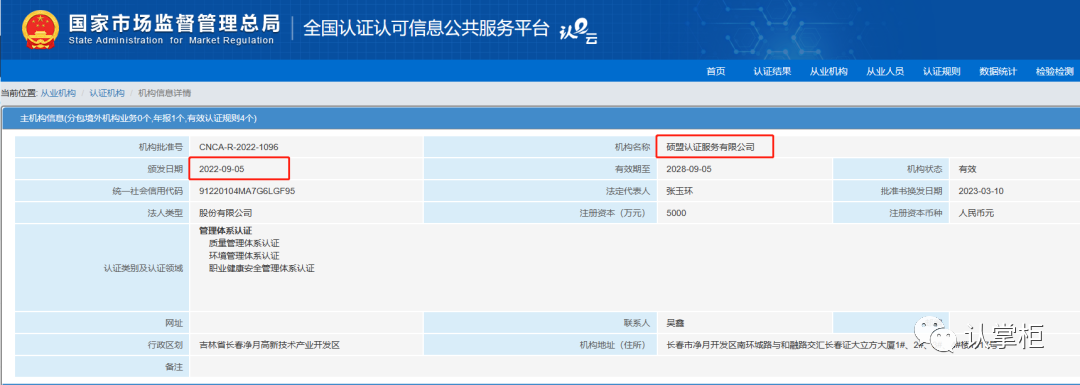Click the 管理体系认证 heading
Image resolution: width=1080 pixels, height=385 pixels.
point(225,231)
